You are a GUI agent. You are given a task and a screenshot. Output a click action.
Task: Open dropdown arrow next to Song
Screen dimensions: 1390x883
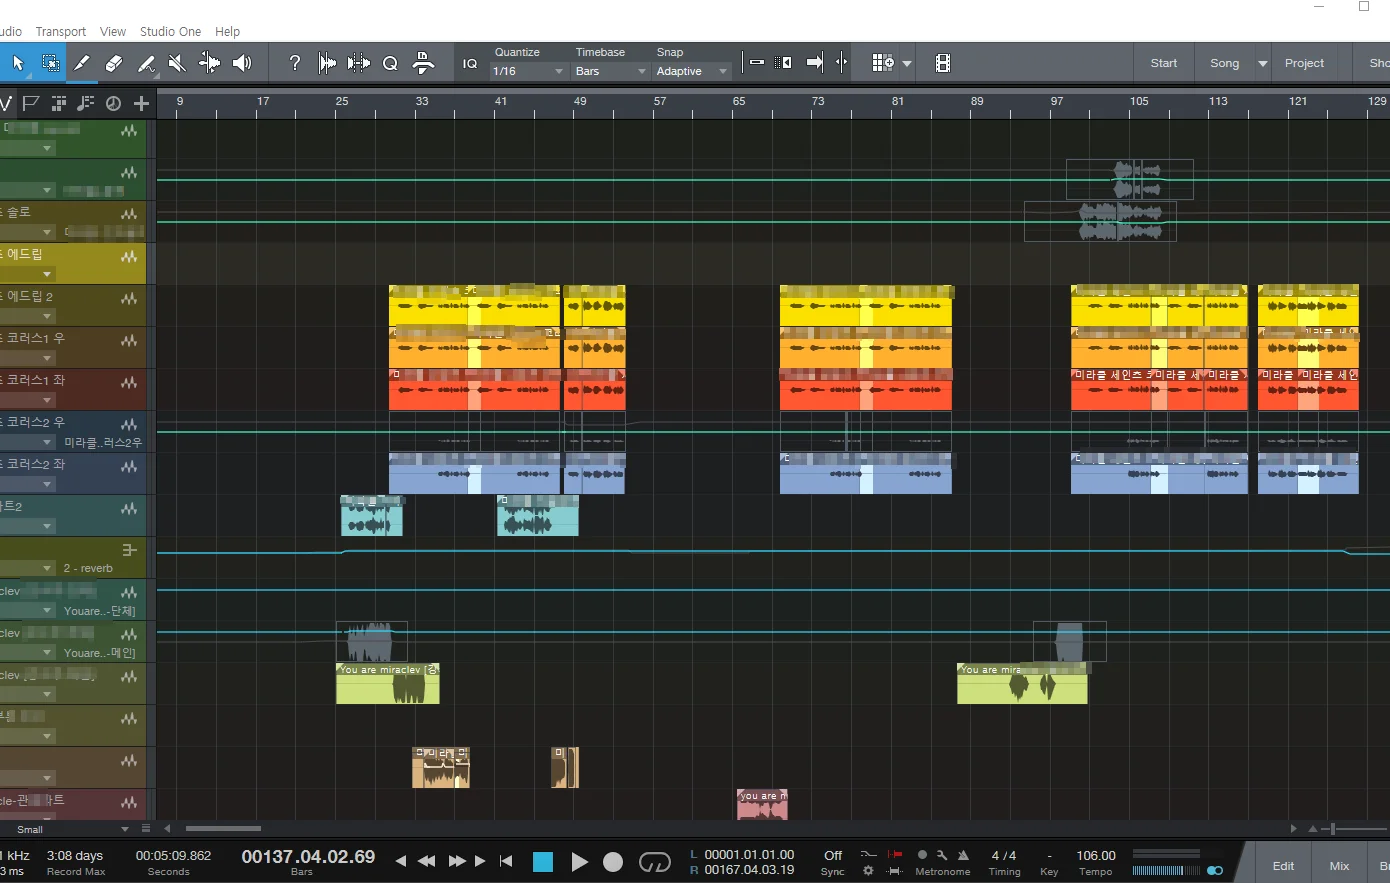(1263, 63)
